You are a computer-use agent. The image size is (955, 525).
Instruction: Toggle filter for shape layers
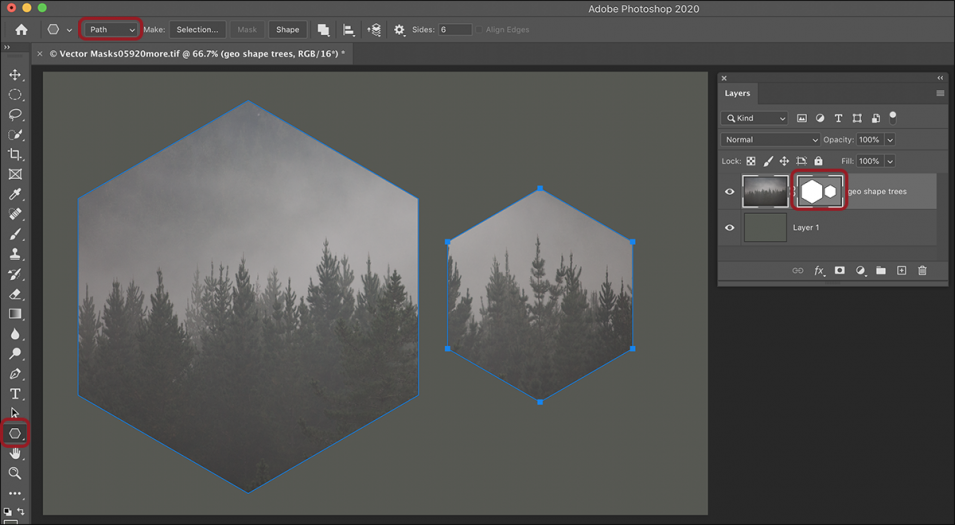point(857,118)
